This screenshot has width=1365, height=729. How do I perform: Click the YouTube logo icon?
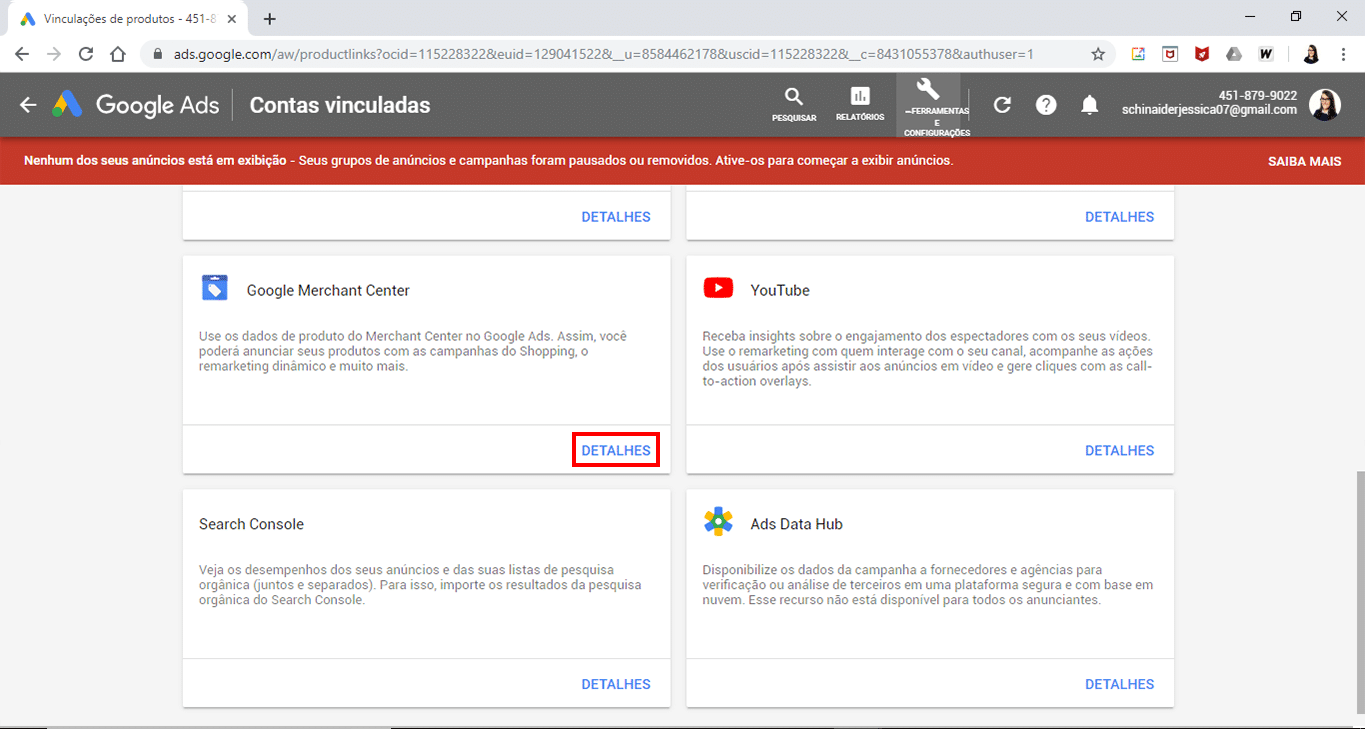718,288
